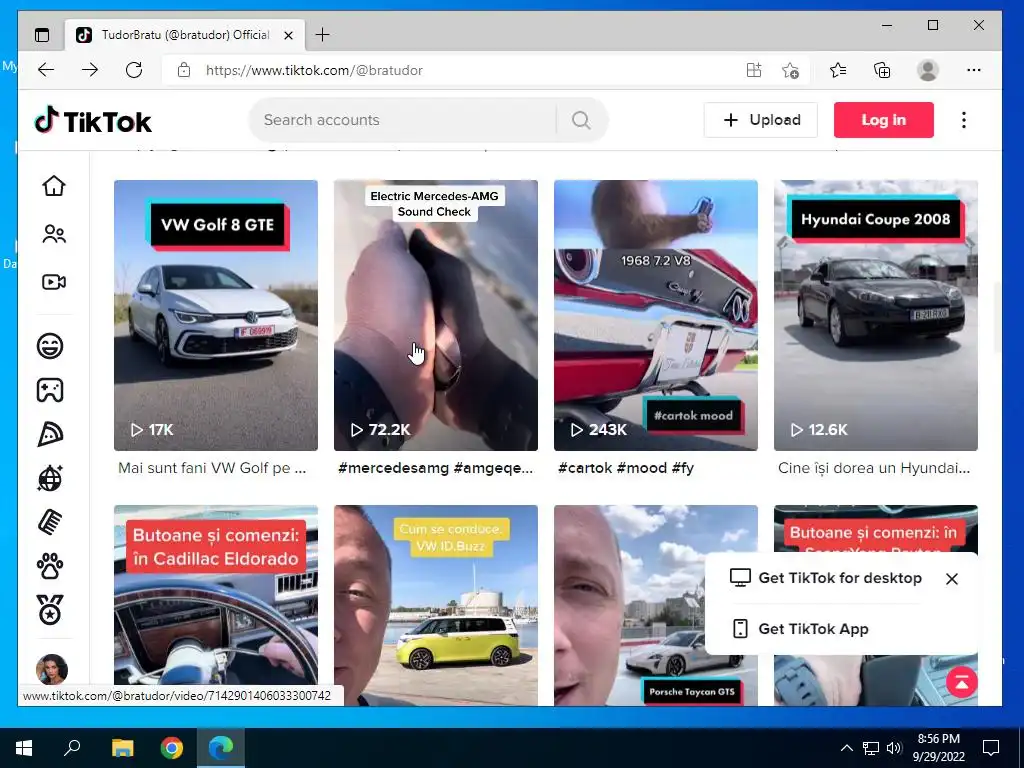Add this page to favorites star icon
The height and width of the screenshot is (768, 1024).
click(x=790, y=70)
